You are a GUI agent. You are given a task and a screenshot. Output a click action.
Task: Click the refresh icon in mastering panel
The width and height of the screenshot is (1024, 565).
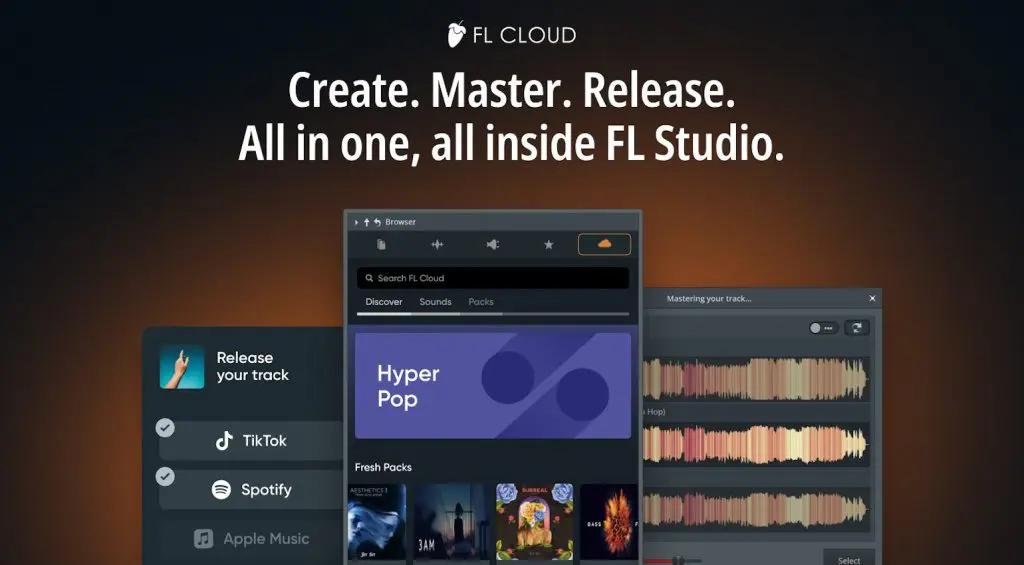pos(857,328)
